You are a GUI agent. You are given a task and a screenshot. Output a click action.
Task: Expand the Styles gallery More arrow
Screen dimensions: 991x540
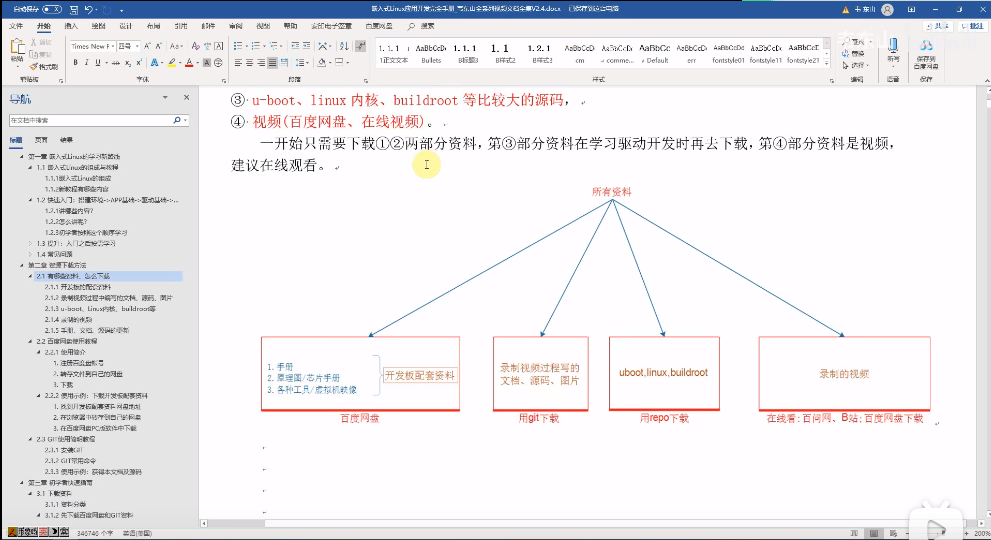pyautogui.click(x=827, y=63)
